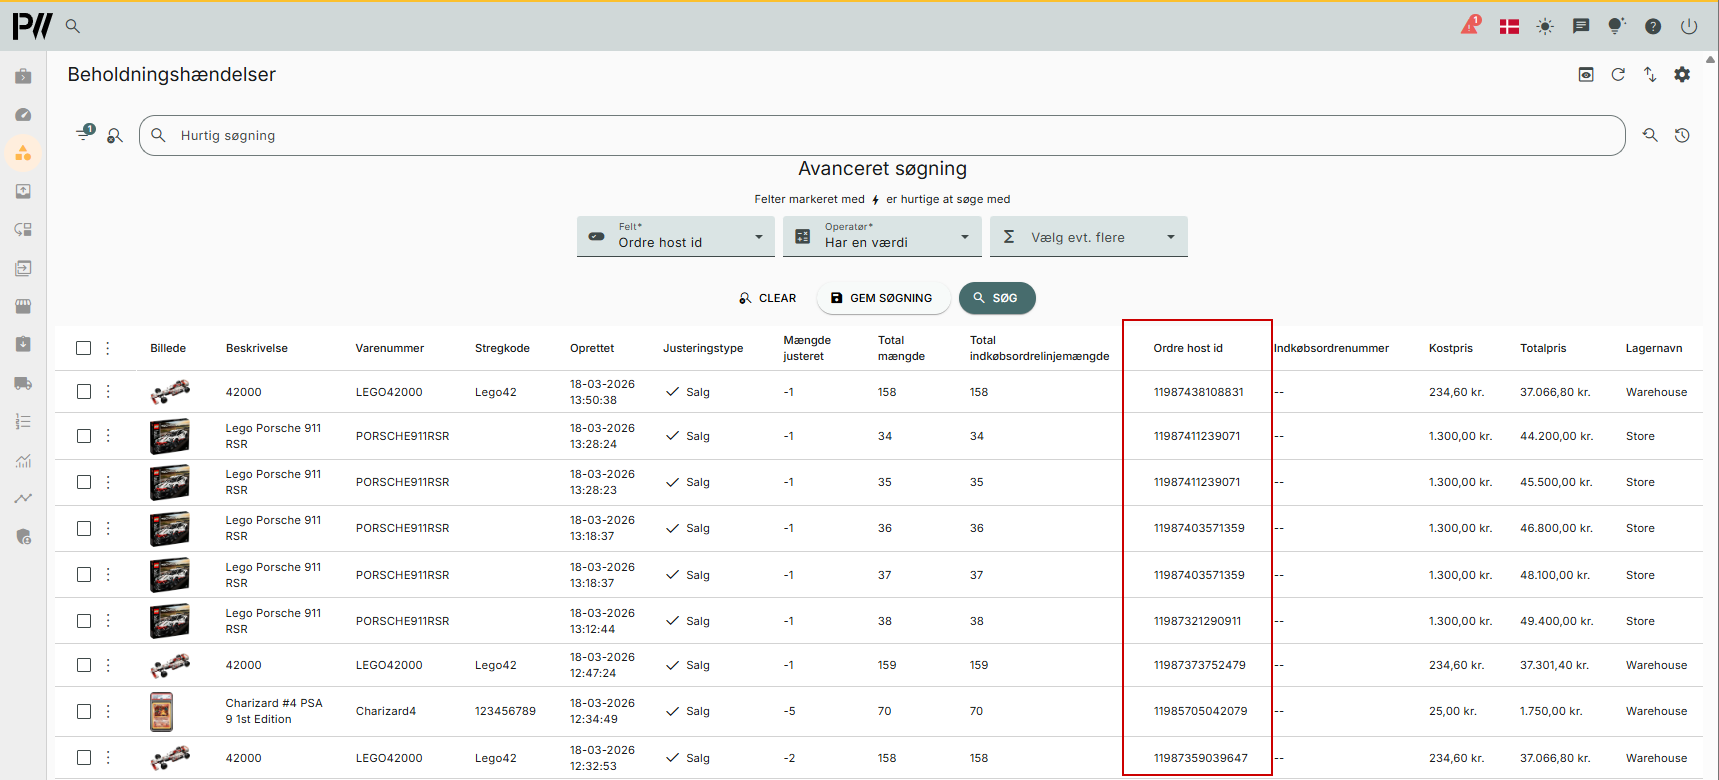Focus the Hurtig søgning input field

point(880,136)
